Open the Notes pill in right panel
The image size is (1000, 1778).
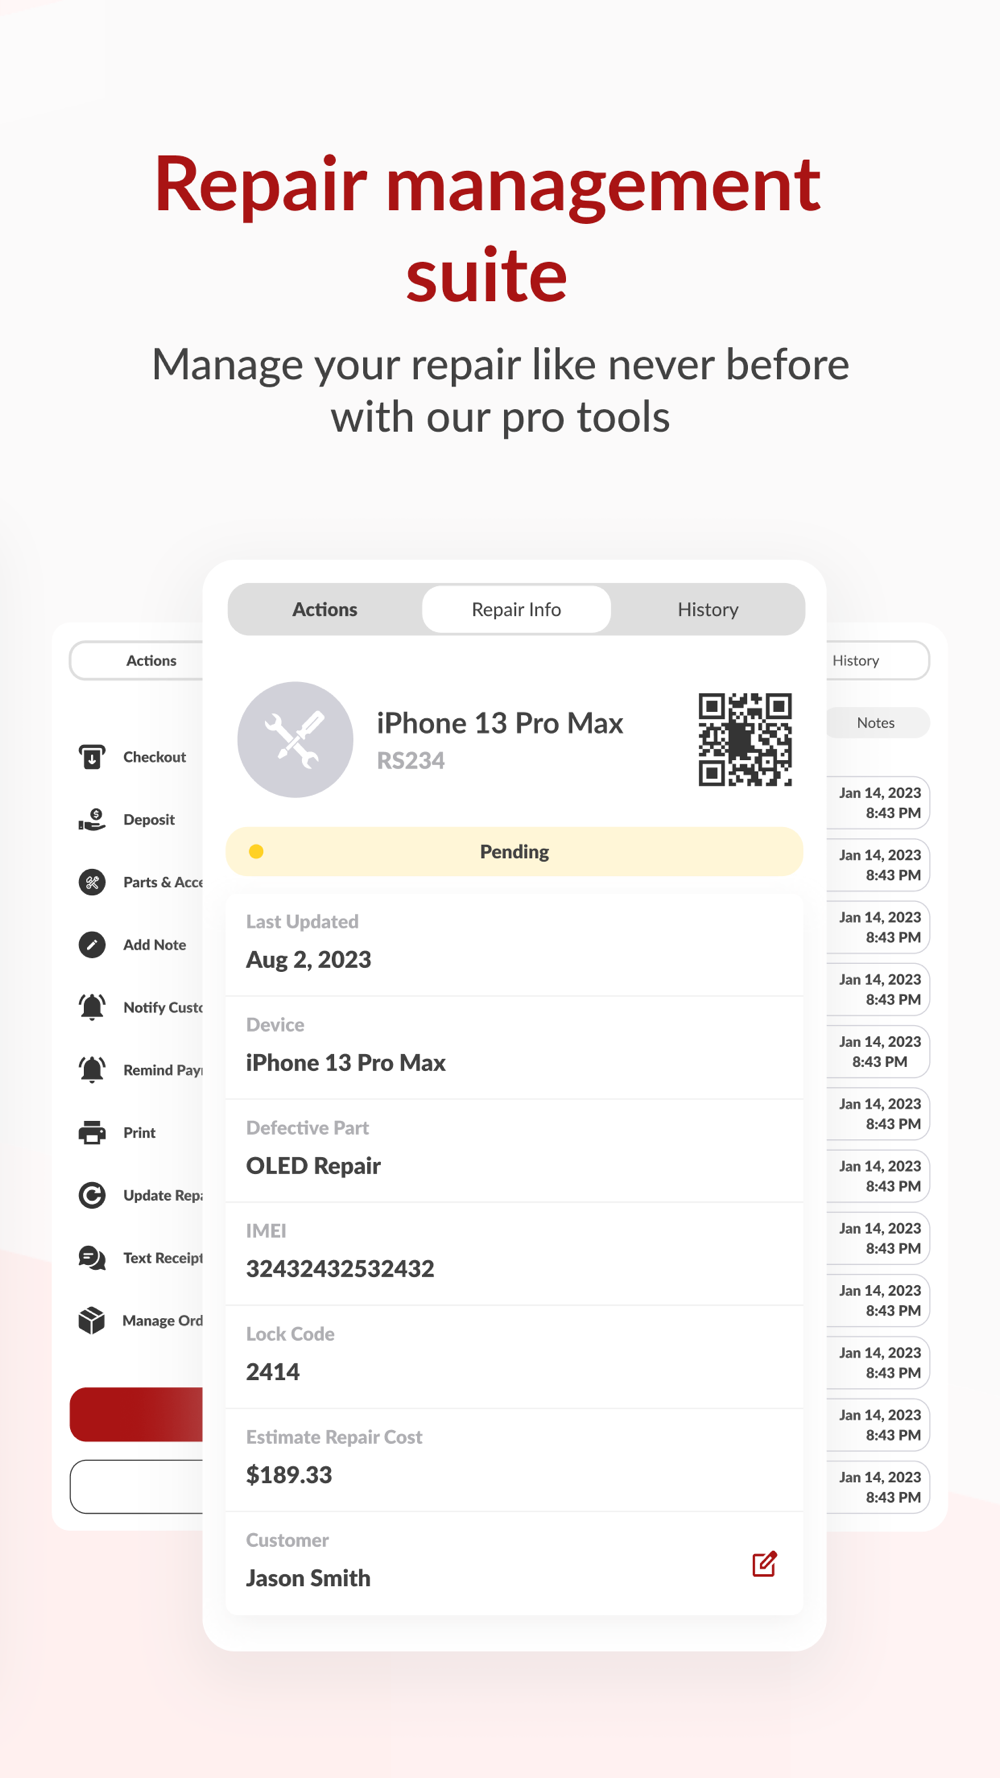[877, 722]
